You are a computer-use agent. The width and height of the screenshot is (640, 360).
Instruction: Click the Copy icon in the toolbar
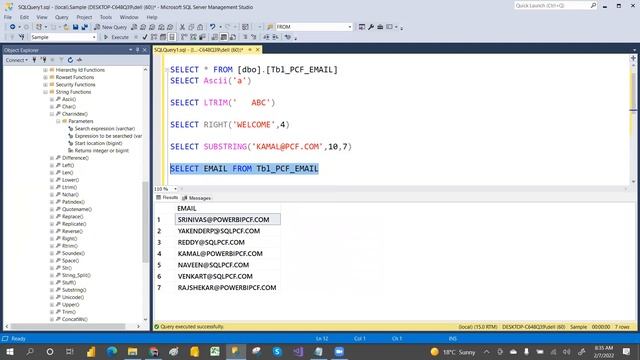click(x=191, y=27)
